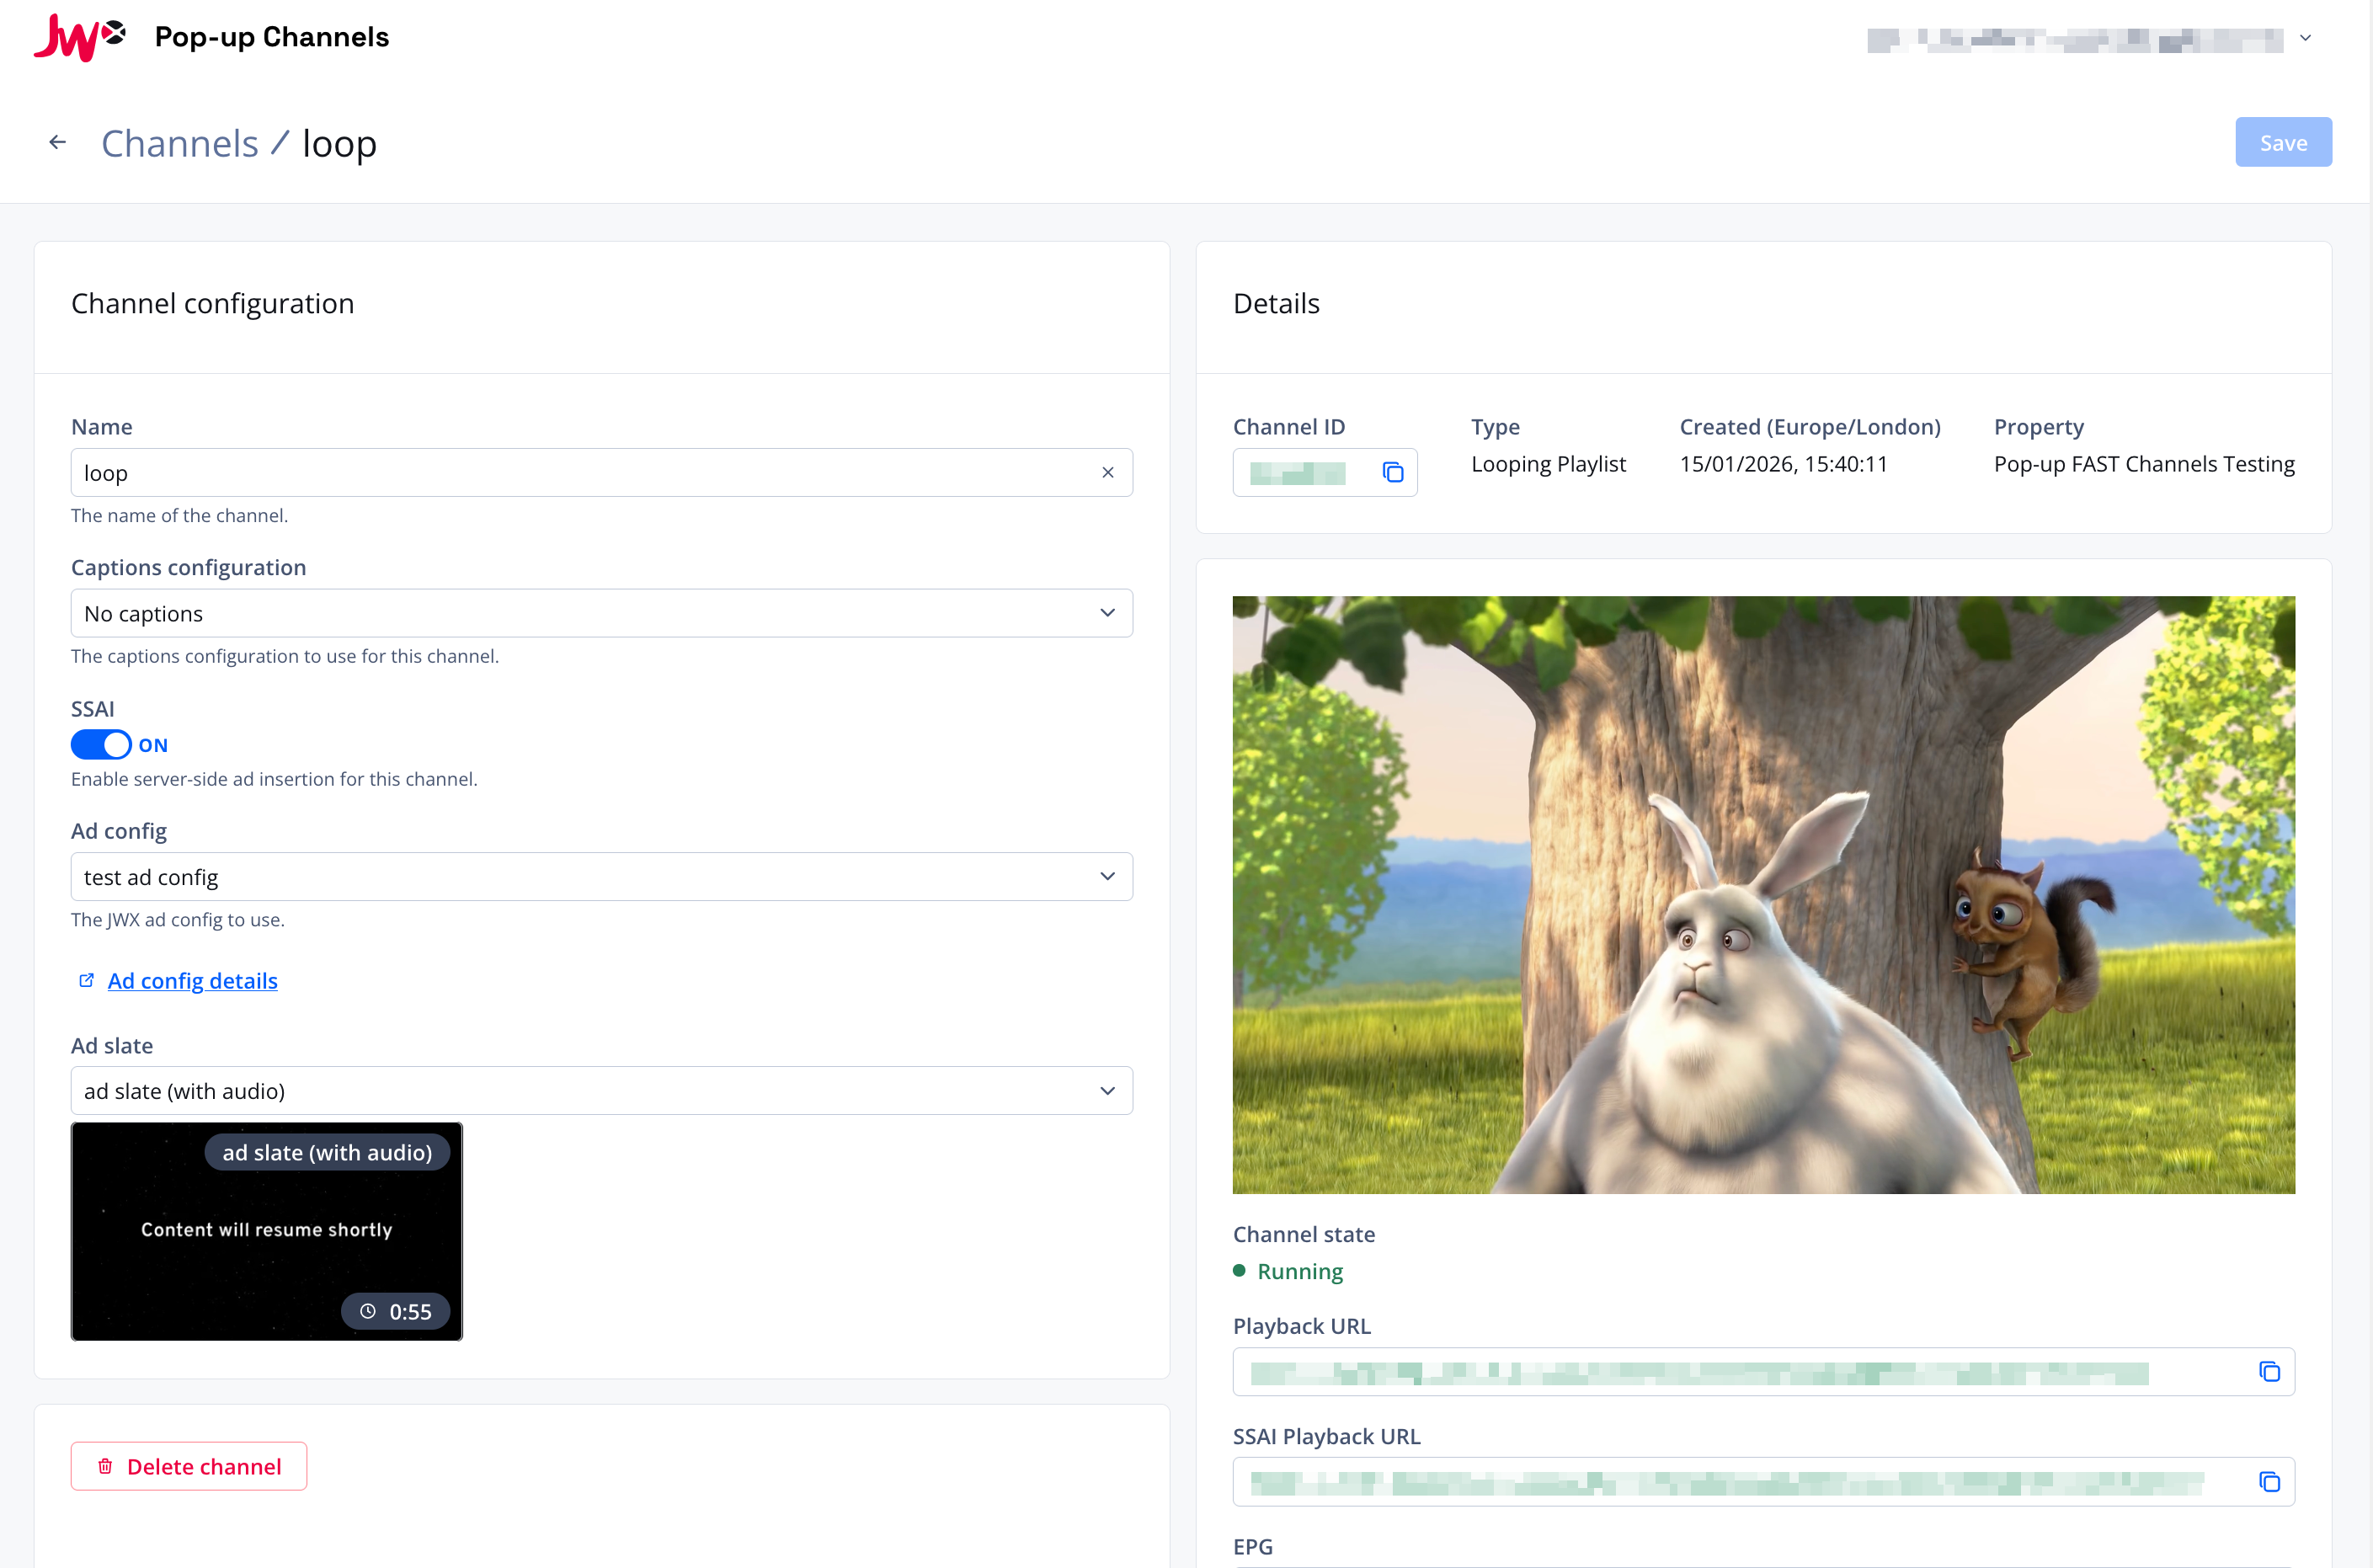Click the 'loop' breadcrumb title
The image size is (2373, 1568).
(x=340, y=144)
